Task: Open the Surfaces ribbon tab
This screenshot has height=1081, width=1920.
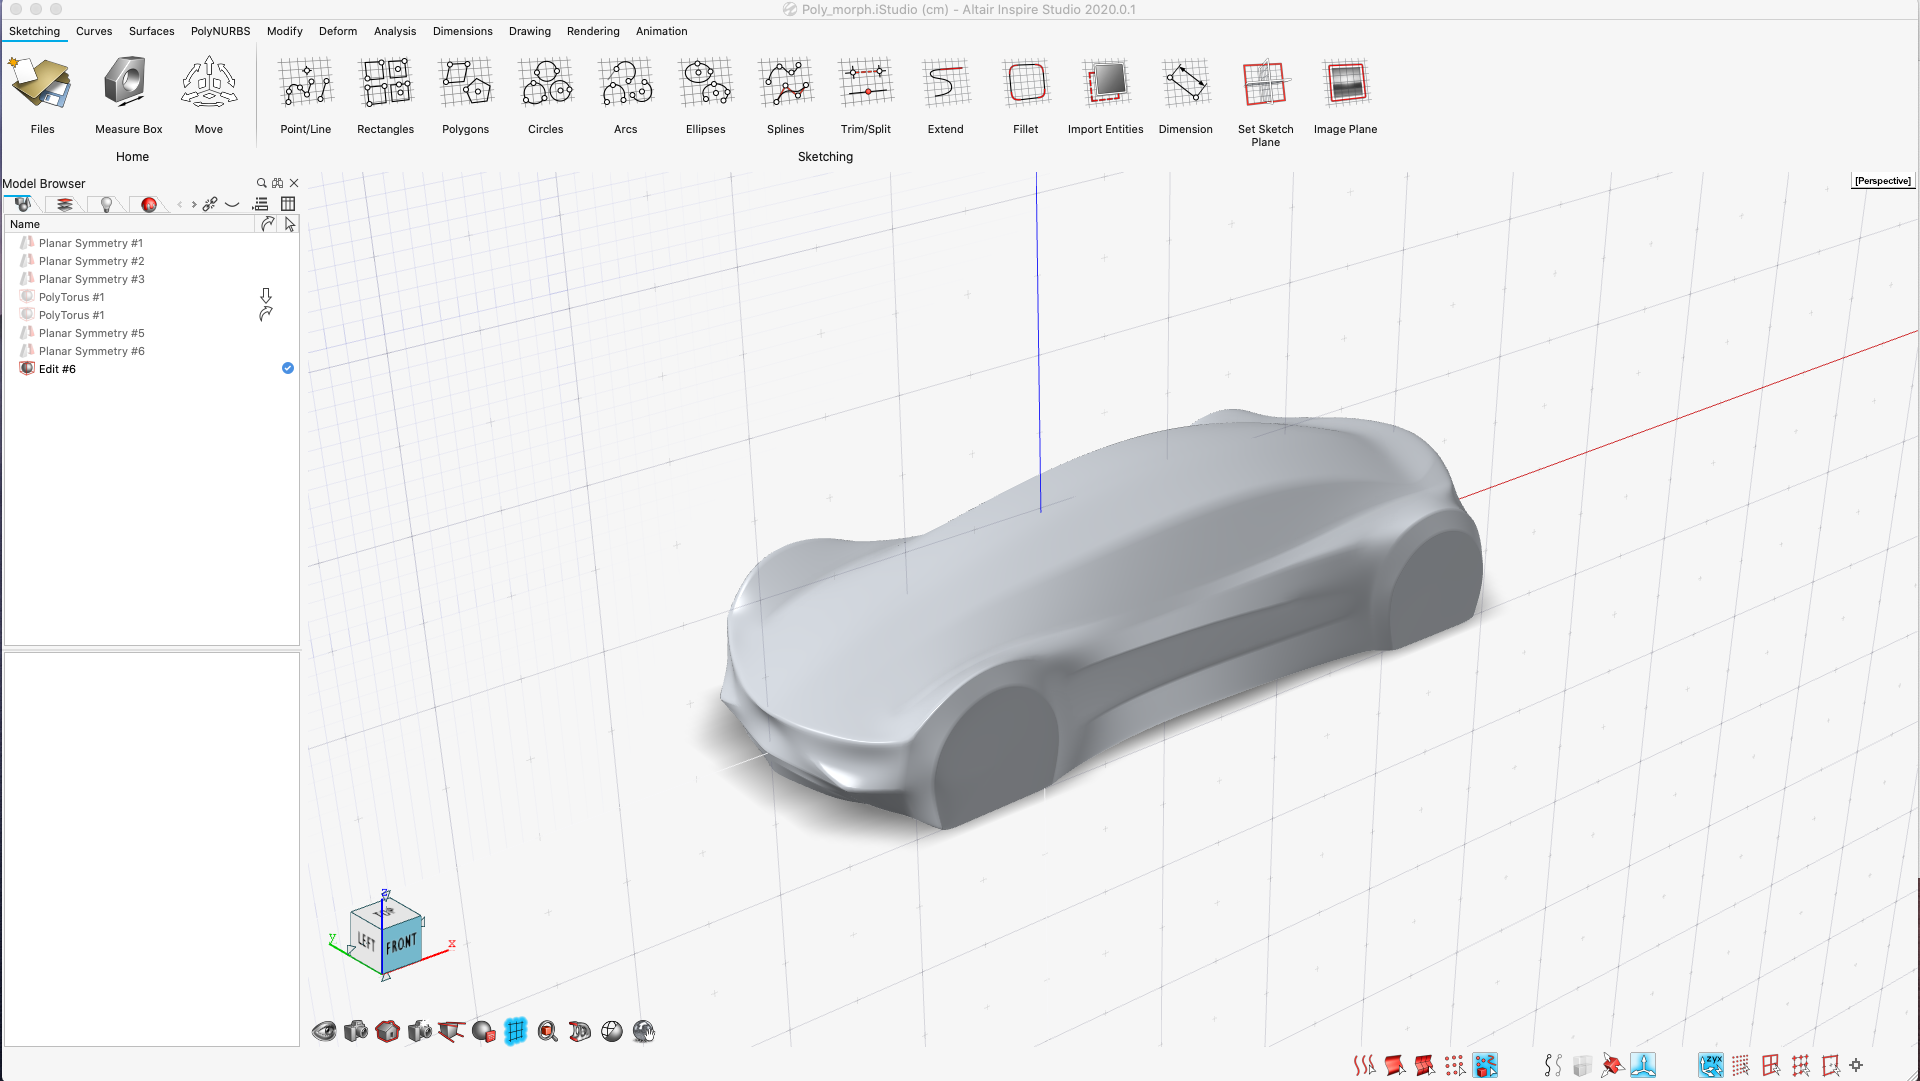Action: (151, 31)
